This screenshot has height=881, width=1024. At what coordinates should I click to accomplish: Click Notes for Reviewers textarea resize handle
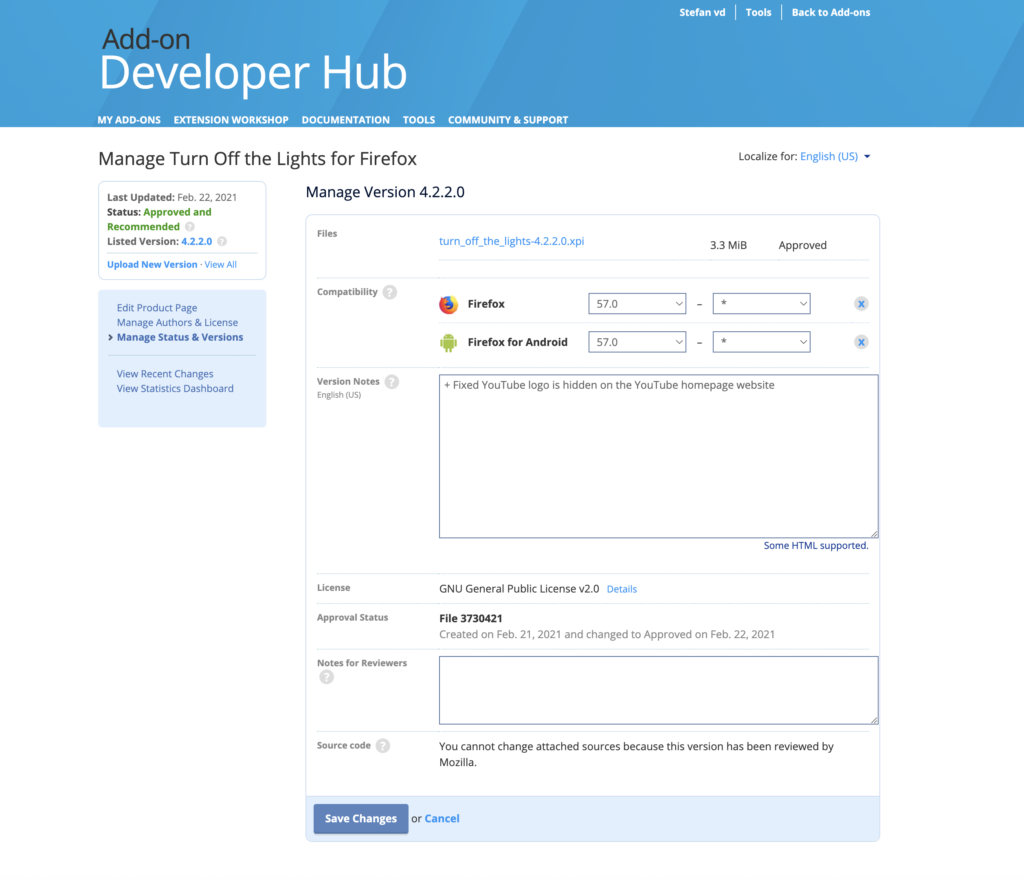click(x=874, y=720)
